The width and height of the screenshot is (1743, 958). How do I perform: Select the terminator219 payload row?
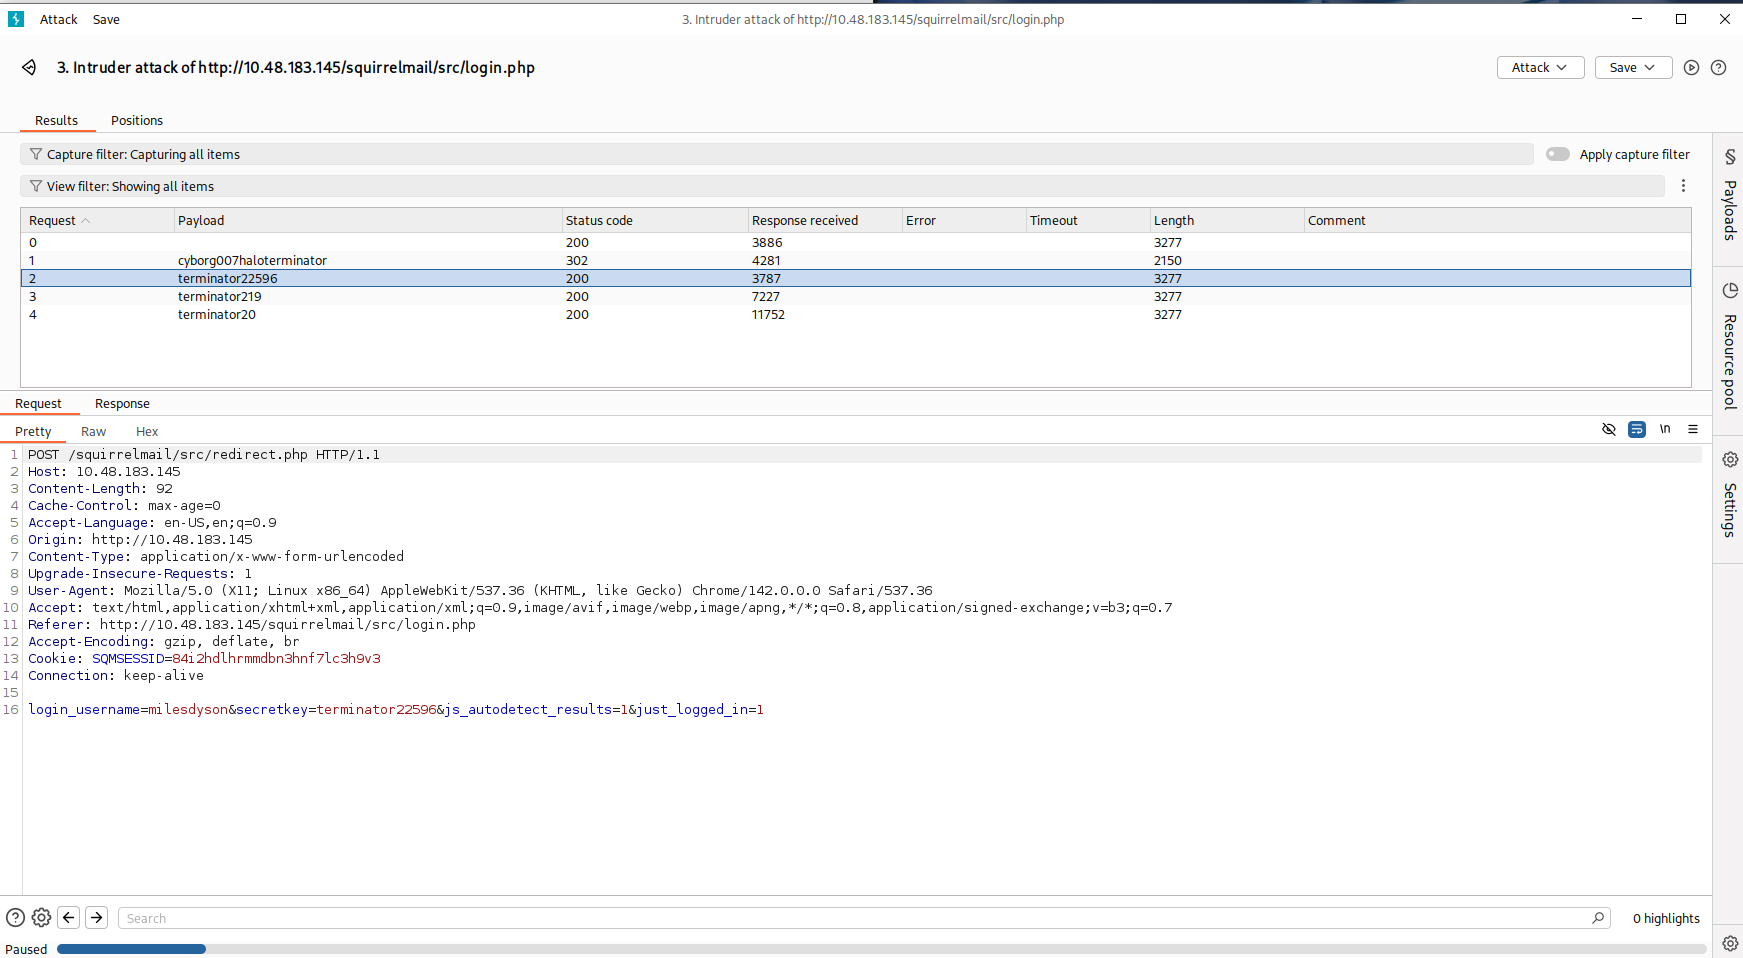point(855,296)
